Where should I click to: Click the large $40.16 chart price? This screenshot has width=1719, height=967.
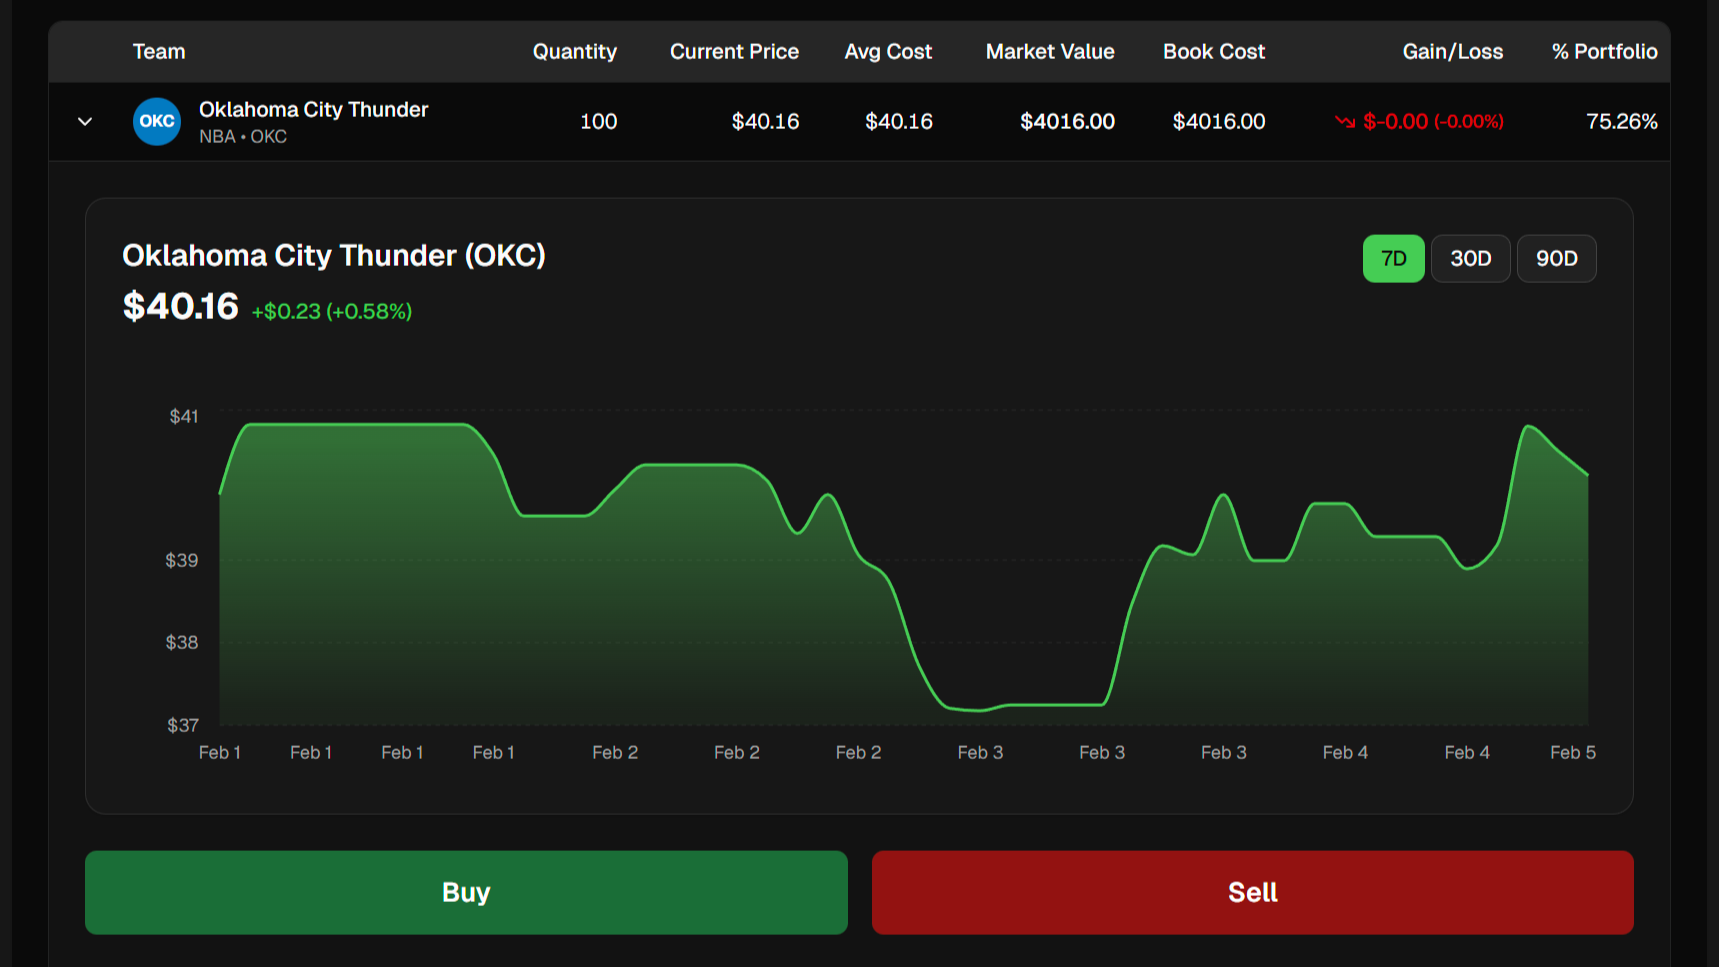(x=180, y=306)
